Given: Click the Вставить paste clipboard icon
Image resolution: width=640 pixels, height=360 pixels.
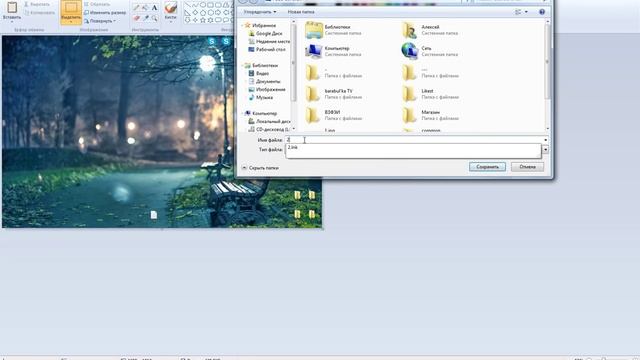Looking at the screenshot, I should [x=12, y=7].
